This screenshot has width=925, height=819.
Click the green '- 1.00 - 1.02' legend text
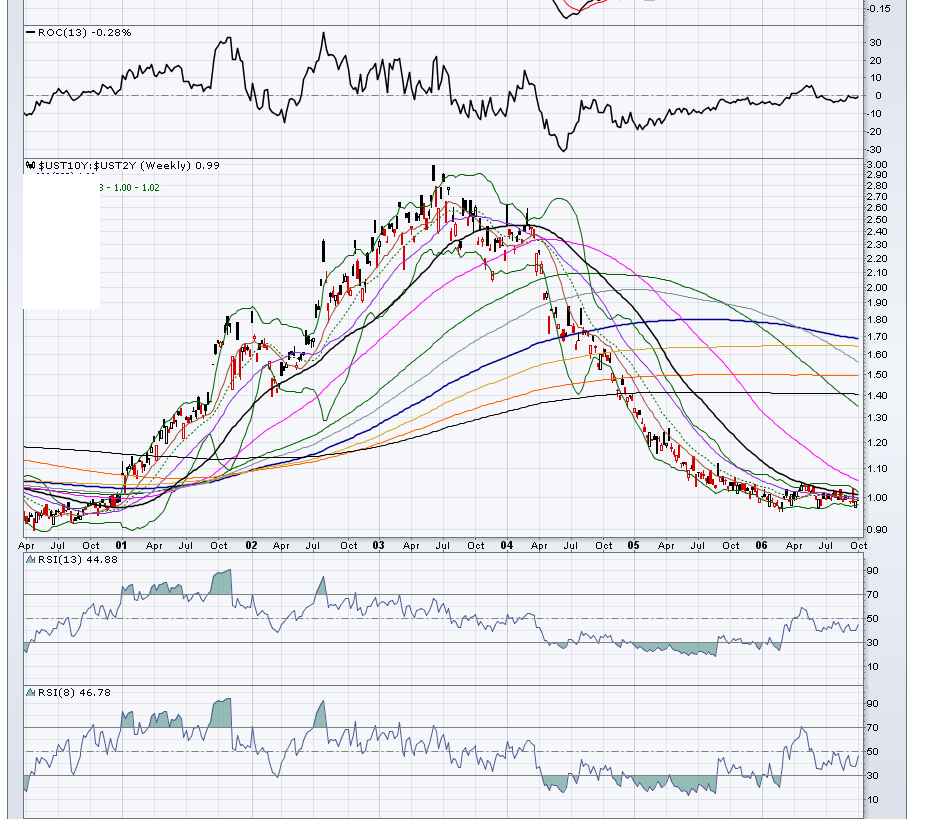[x=132, y=188]
